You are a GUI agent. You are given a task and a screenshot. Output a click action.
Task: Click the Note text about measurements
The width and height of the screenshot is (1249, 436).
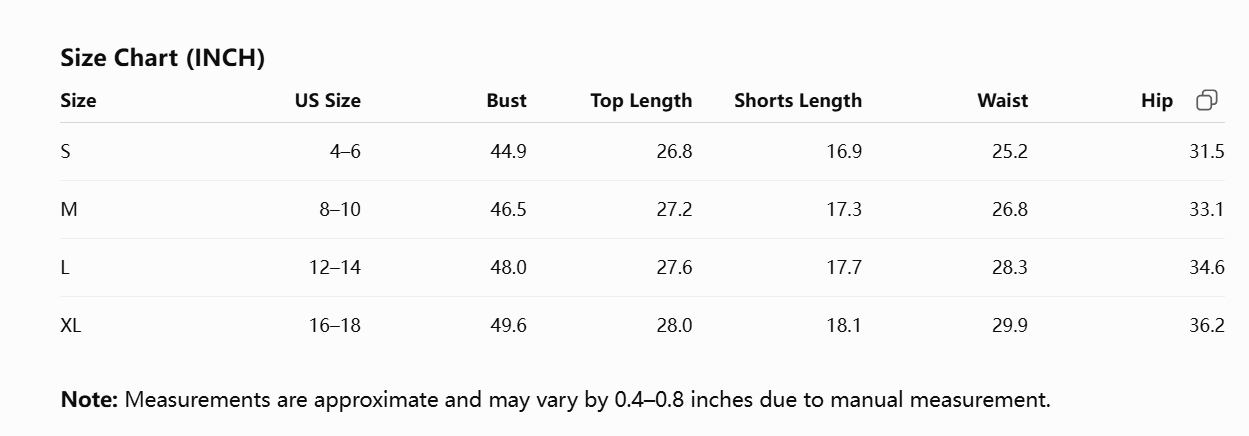[x=556, y=401]
